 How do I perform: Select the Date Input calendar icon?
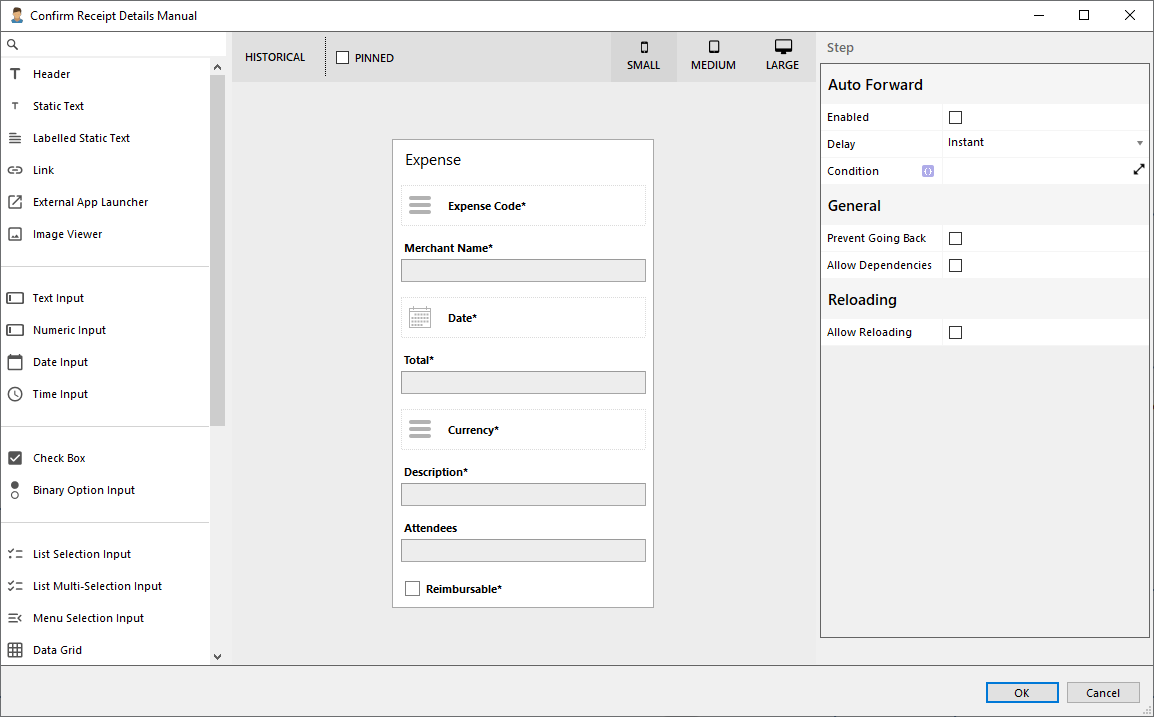click(x=15, y=362)
